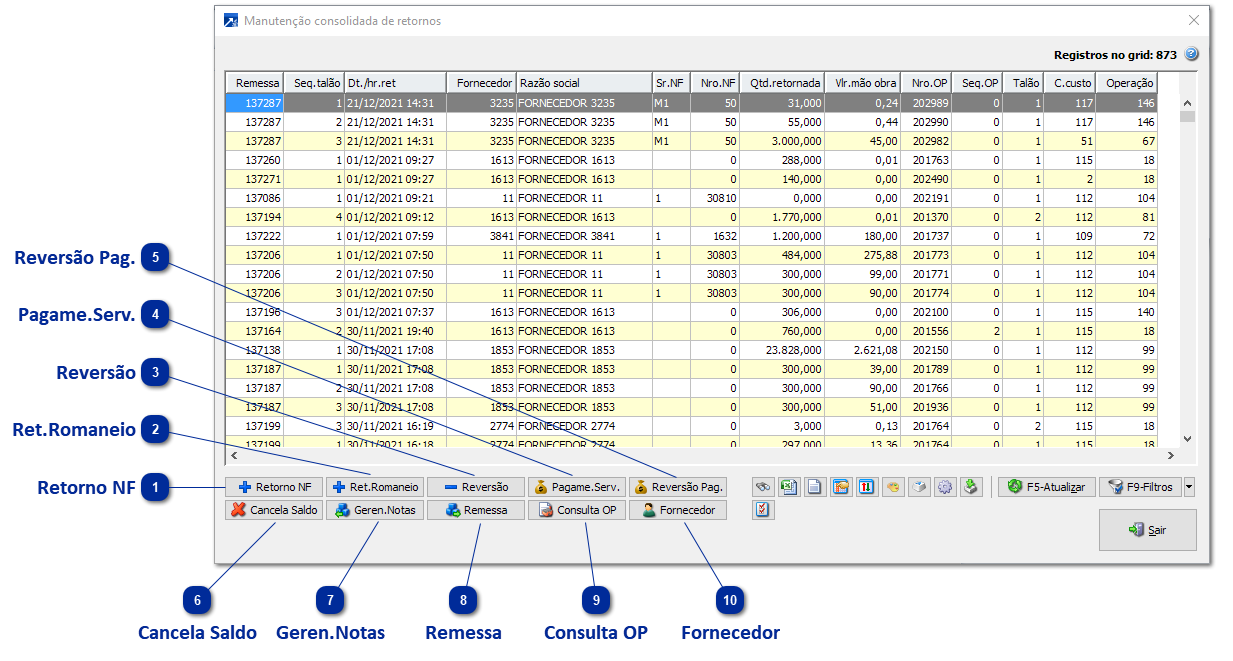
Task: Click the red up-down arrows sort icon
Action: (x=867, y=488)
